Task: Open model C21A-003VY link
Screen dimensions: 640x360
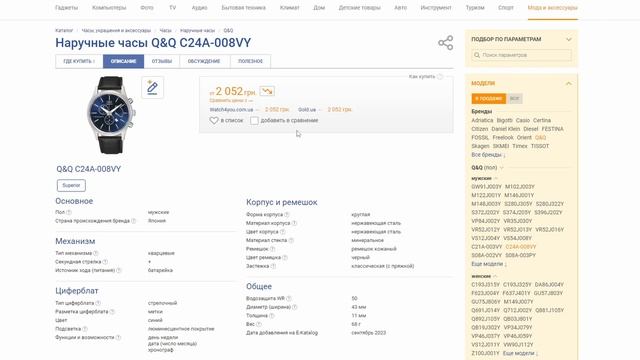Action: 487,247
